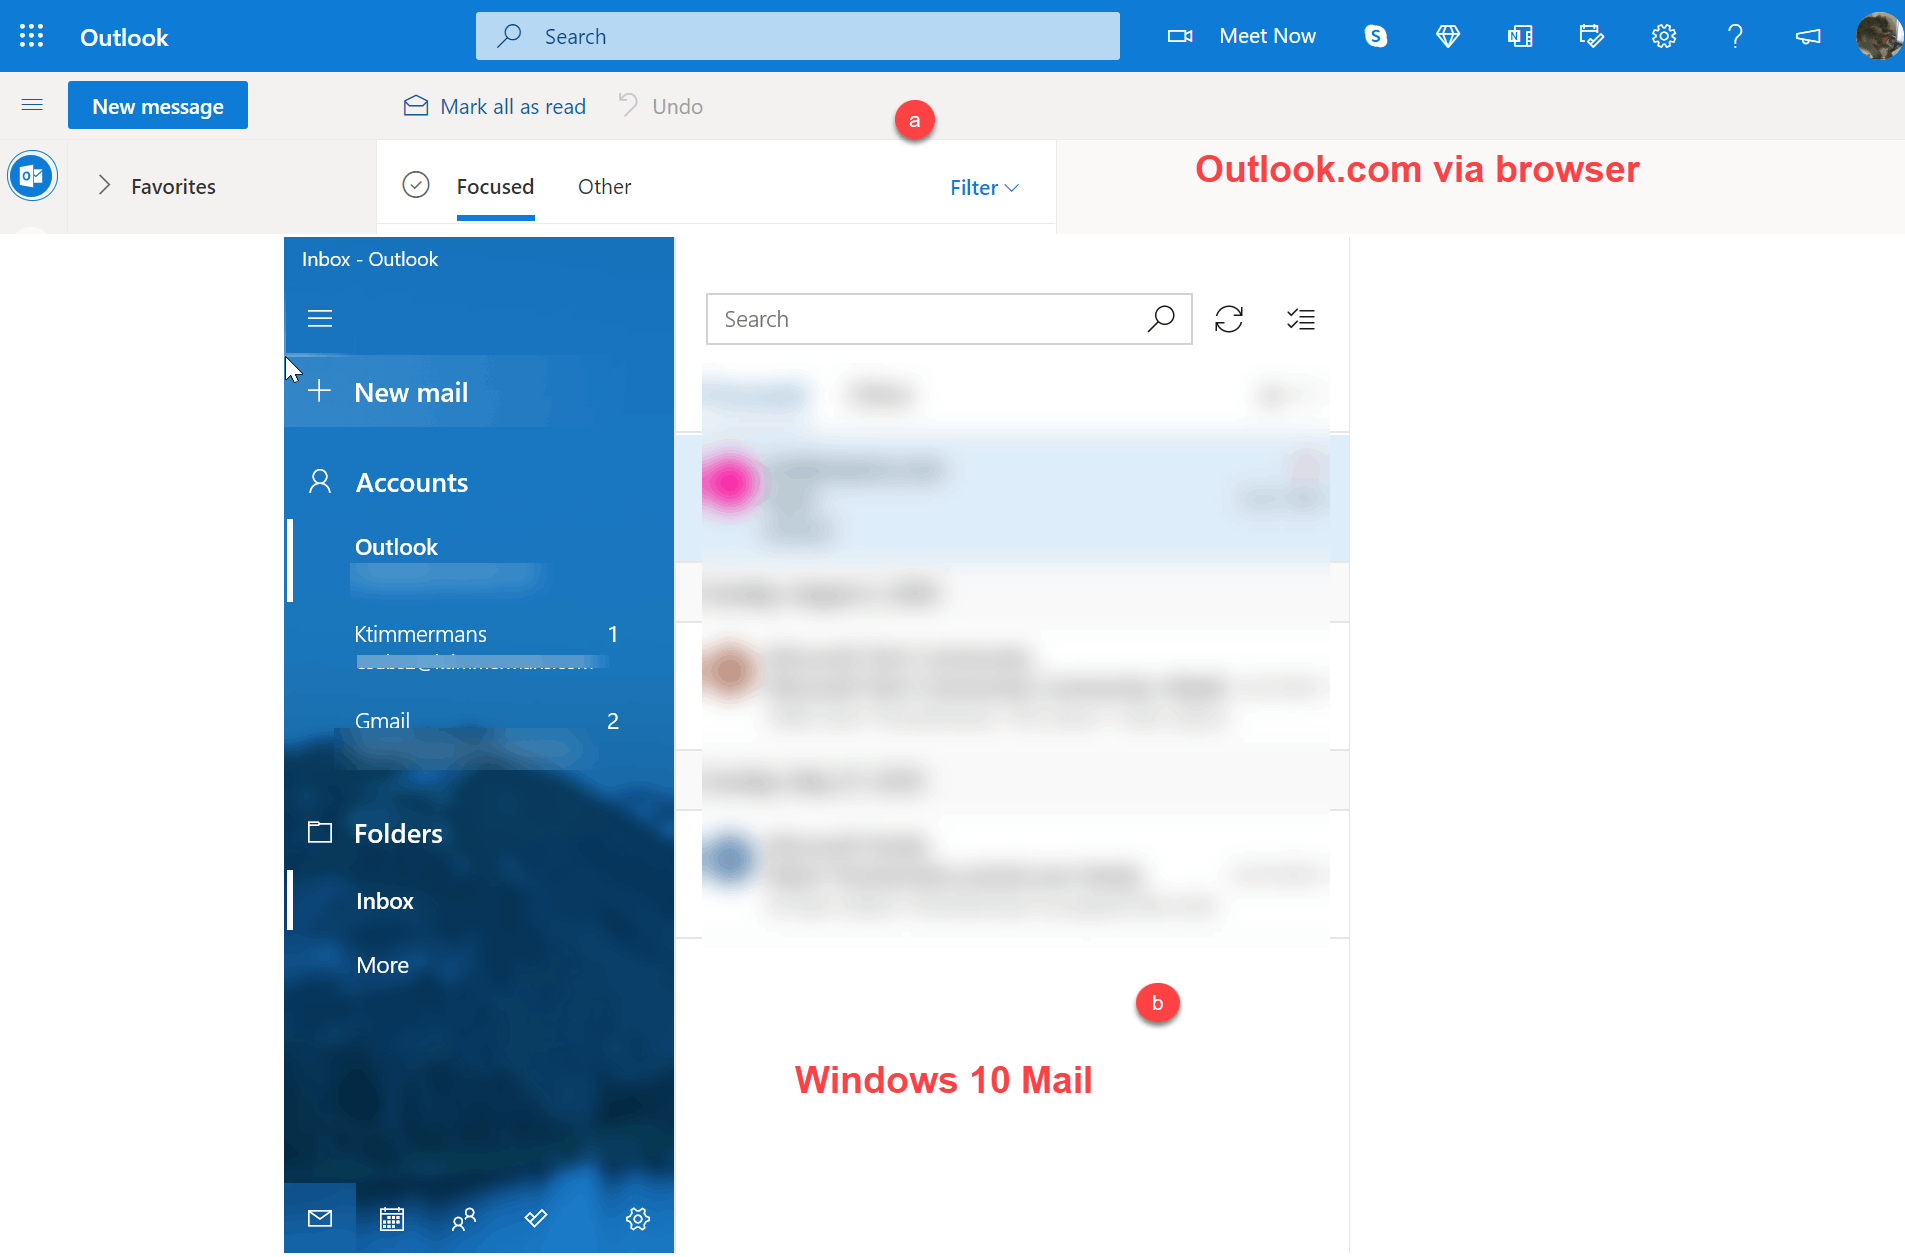Open the Outlook.com app launcher grid
Screen dimensions: 1905x1257
pos(32,36)
